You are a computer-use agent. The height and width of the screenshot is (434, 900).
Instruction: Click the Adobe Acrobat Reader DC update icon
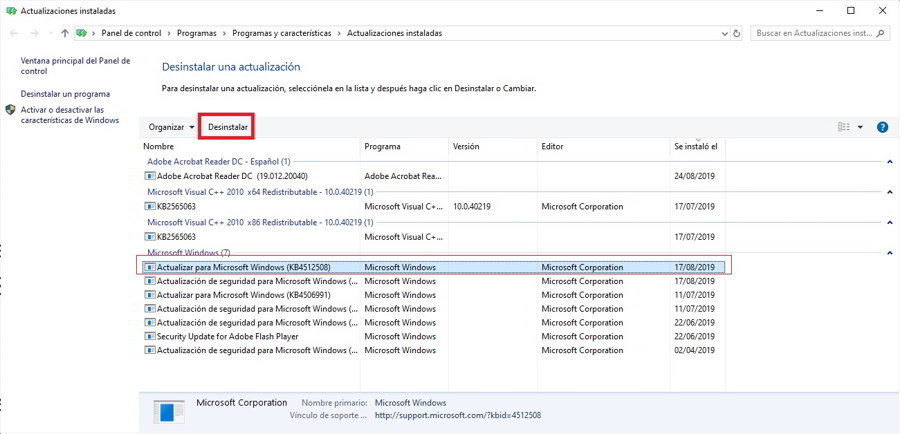(x=150, y=176)
